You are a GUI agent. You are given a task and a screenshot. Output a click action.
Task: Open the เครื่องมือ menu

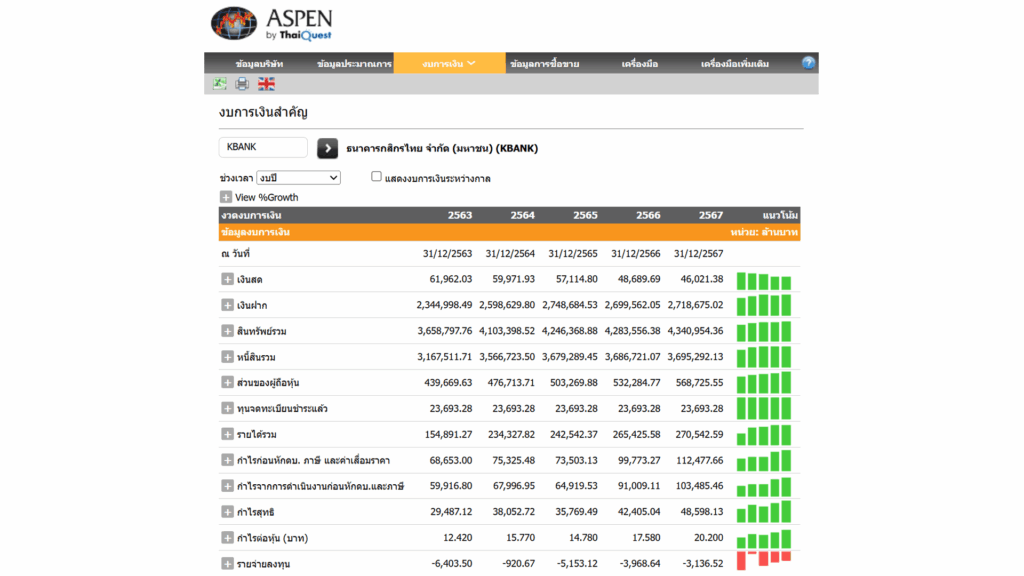[640, 63]
